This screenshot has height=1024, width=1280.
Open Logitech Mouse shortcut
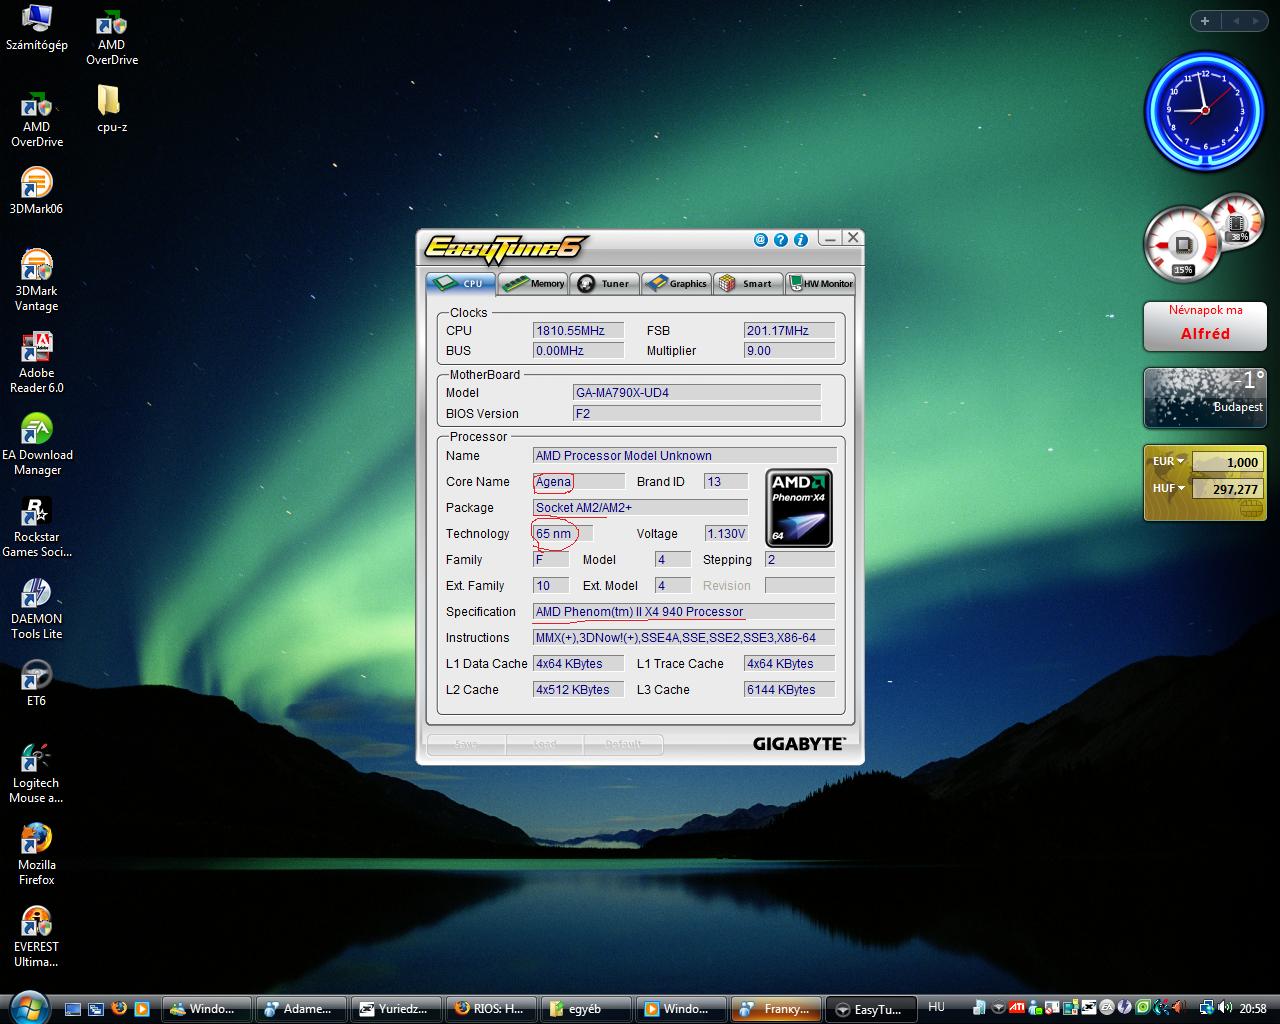(37, 772)
